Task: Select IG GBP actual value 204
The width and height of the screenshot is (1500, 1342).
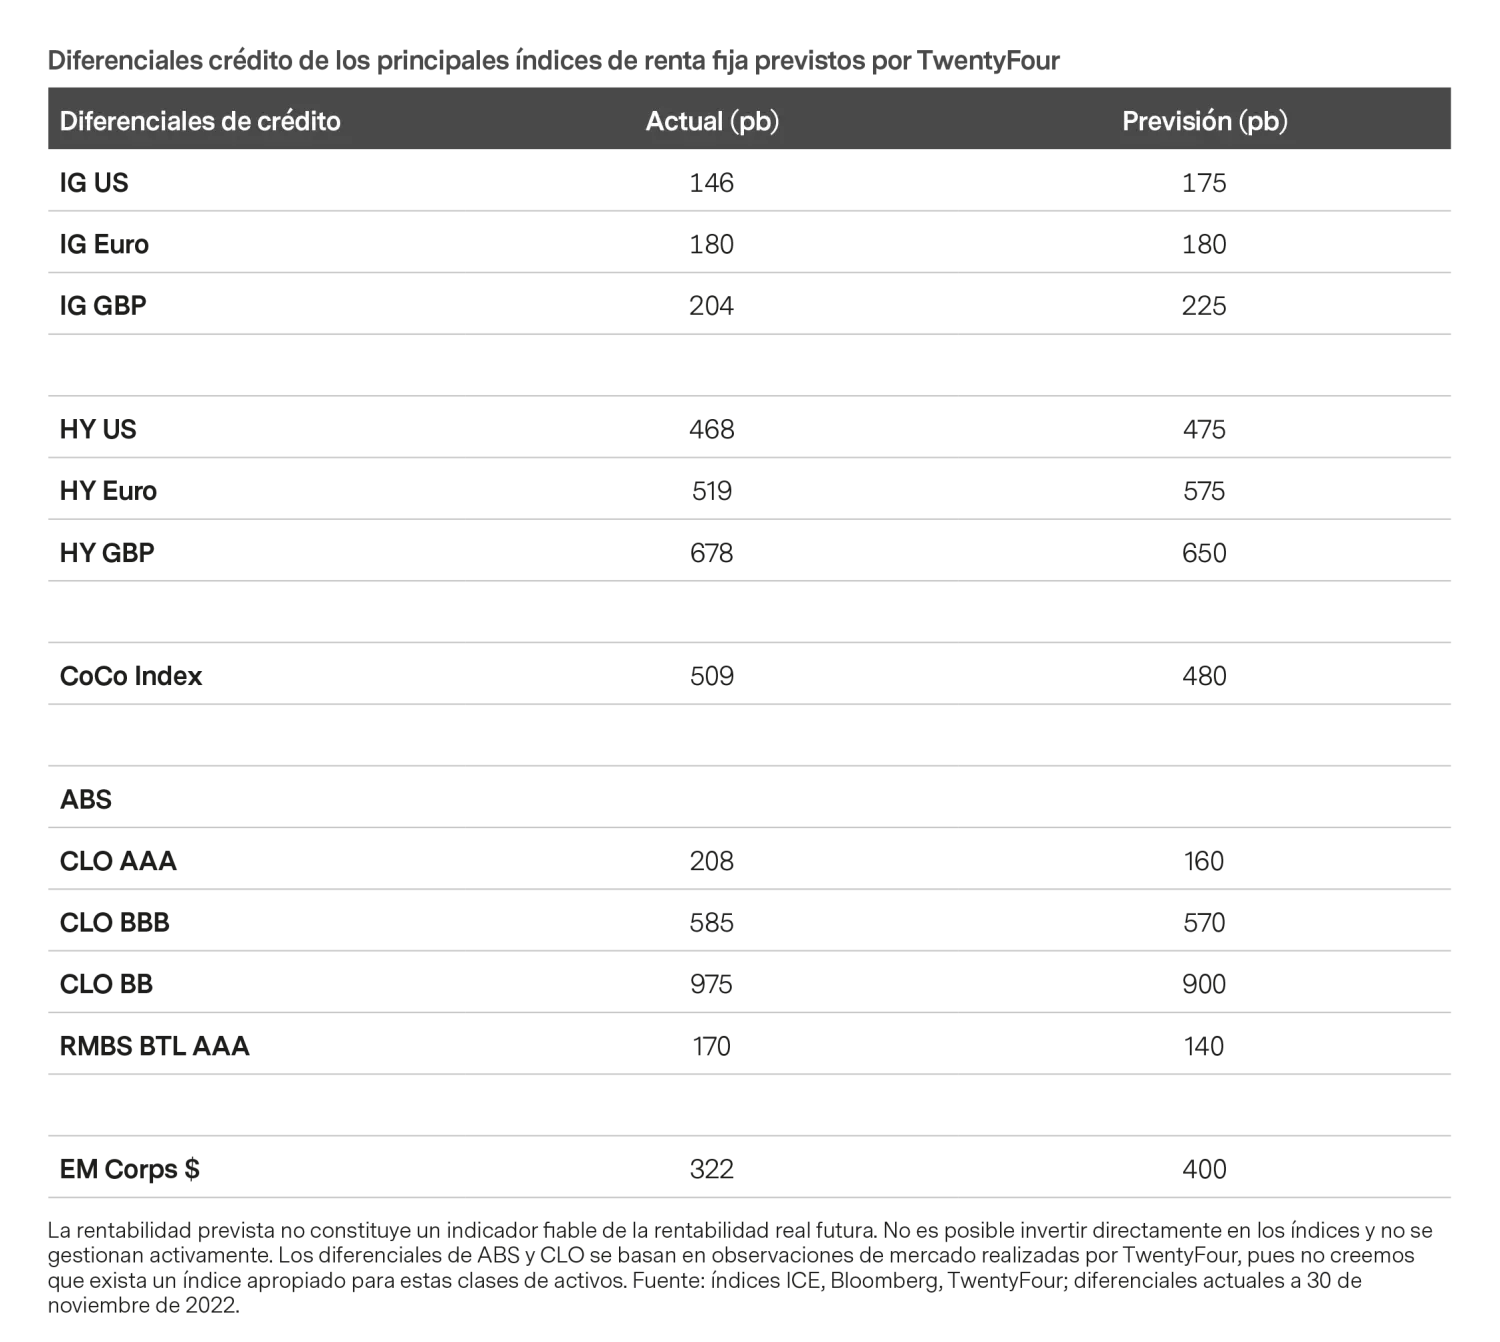Action: (x=712, y=306)
